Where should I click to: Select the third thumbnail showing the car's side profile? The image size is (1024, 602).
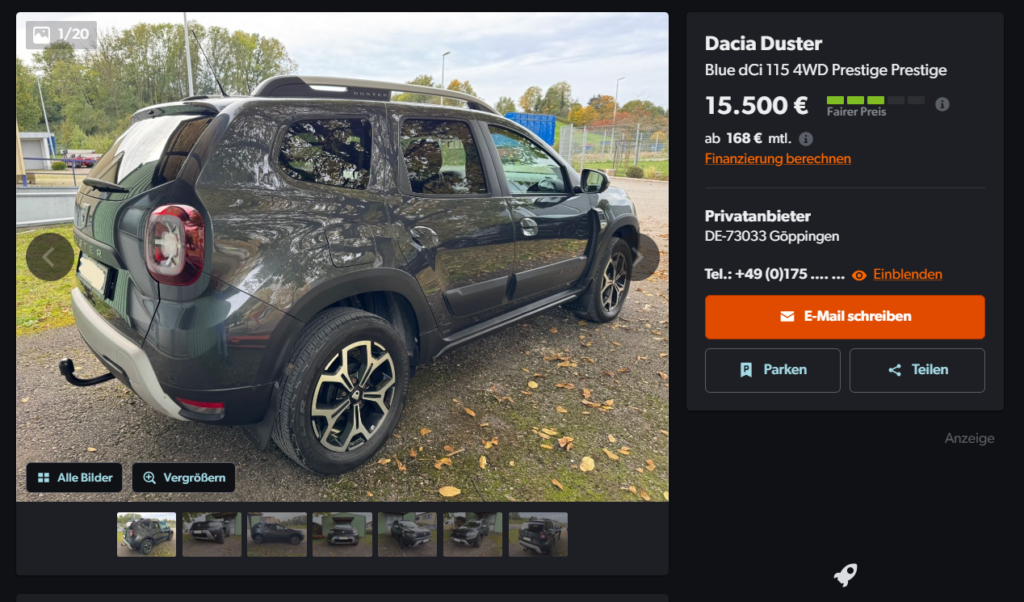click(277, 534)
